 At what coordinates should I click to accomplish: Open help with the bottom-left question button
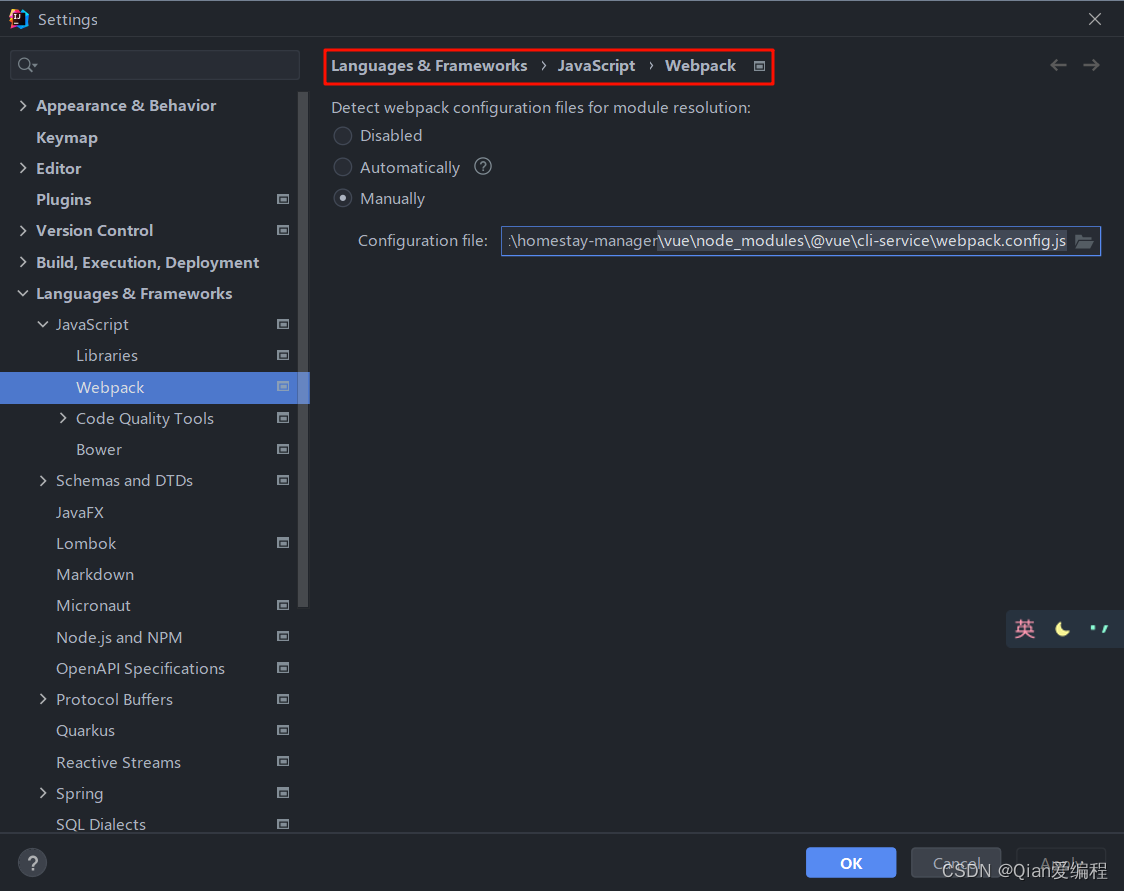pyautogui.click(x=32, y=863)
